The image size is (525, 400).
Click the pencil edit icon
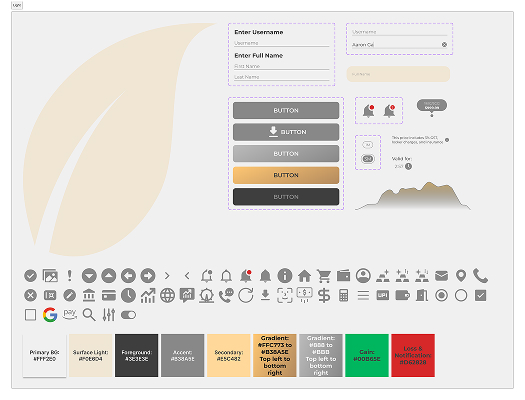coord(70,296)
